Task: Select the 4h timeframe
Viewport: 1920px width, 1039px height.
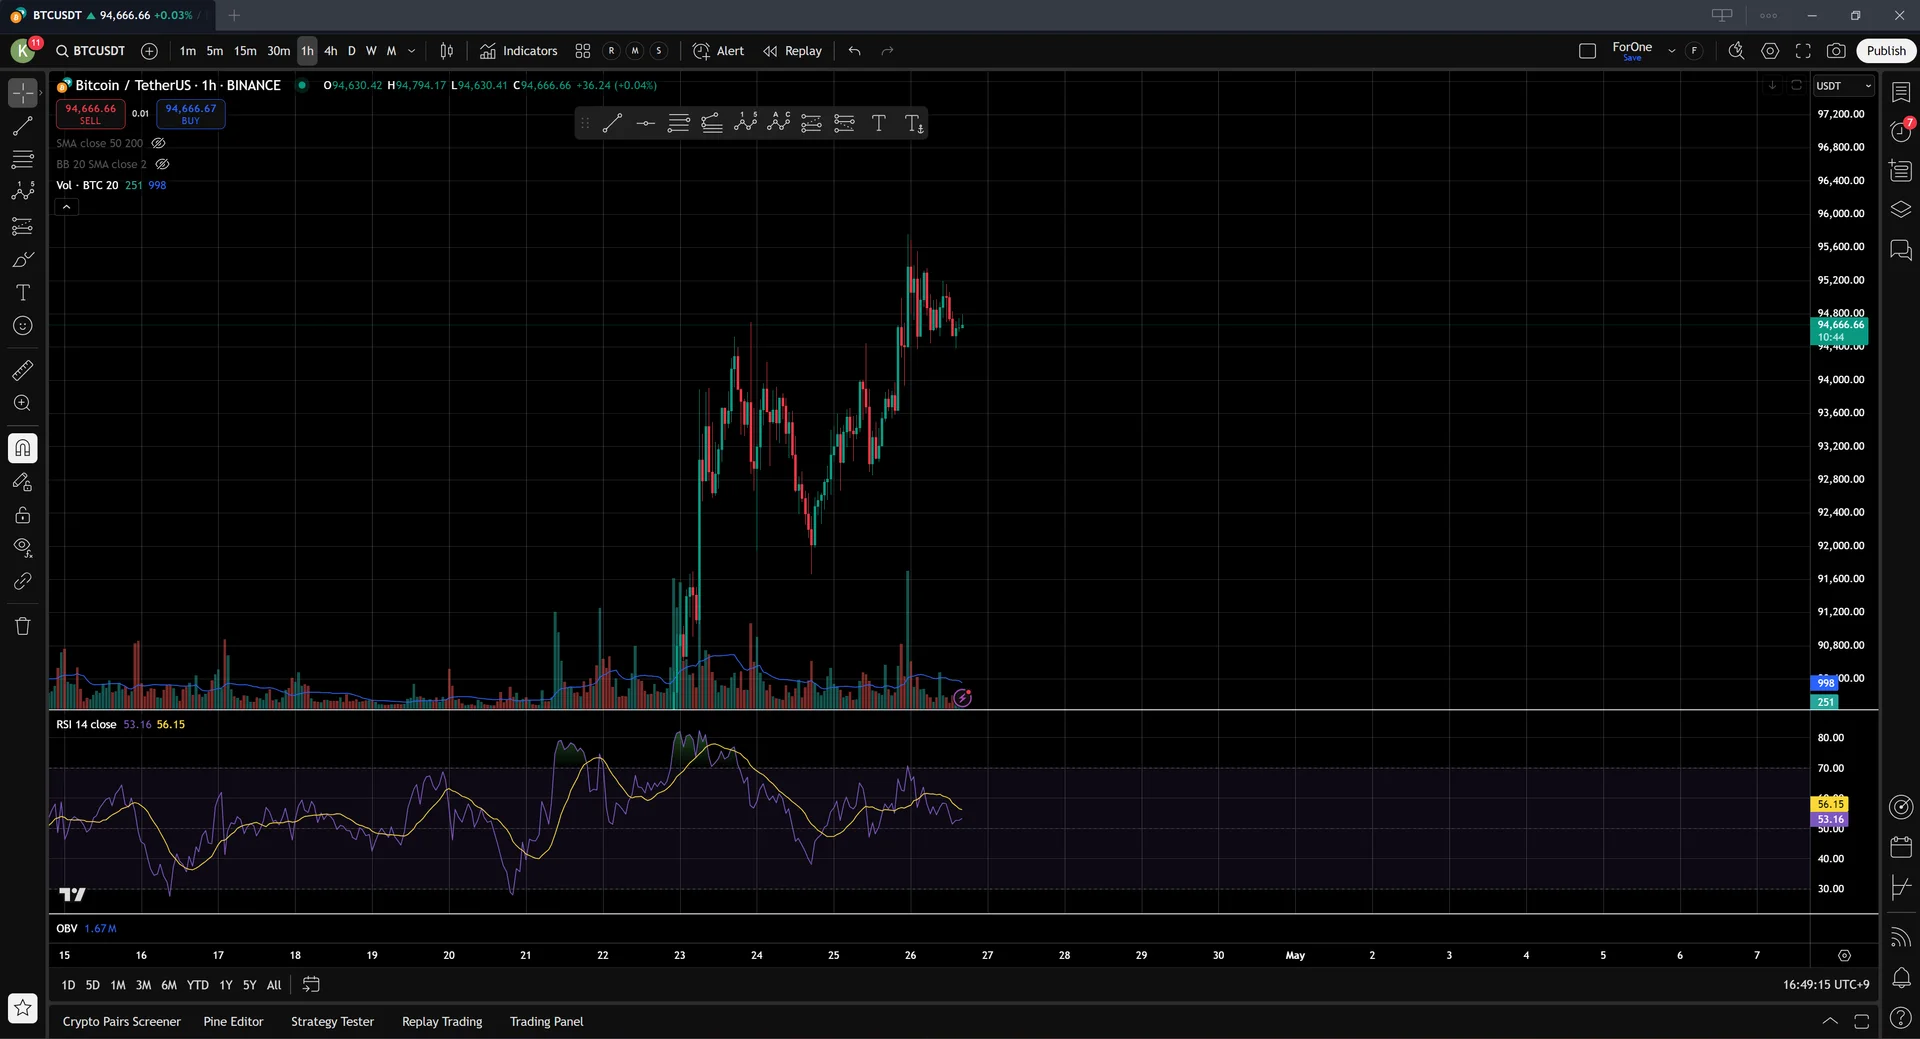Action: (x=330, y=51)
